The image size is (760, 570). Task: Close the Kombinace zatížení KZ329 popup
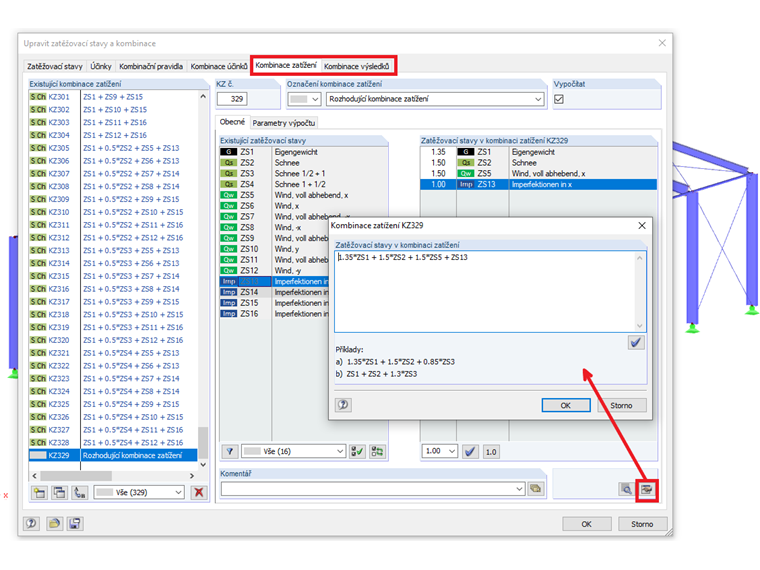(x=642, y=225)
